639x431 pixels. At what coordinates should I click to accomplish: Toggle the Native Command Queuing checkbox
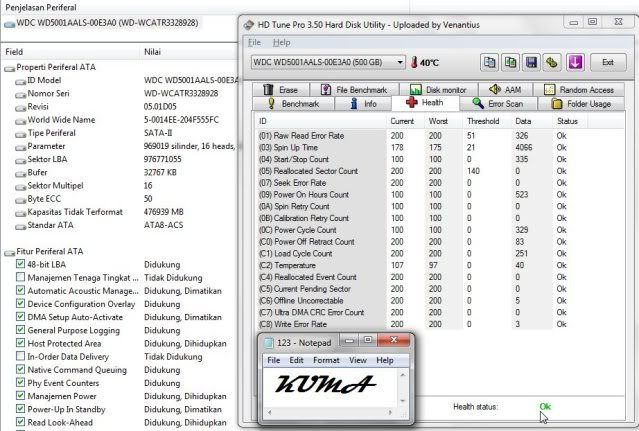(x=20, y=369)
